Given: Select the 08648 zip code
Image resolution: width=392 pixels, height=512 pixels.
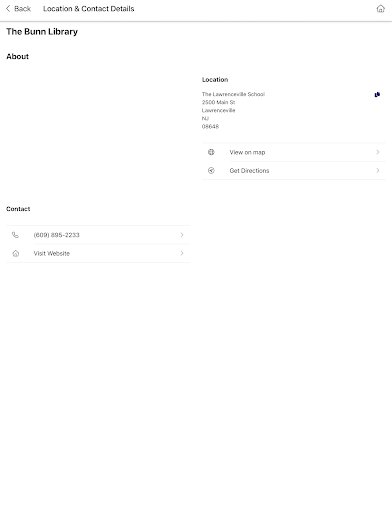Looking at the screenshot, I should click(210, 126).
